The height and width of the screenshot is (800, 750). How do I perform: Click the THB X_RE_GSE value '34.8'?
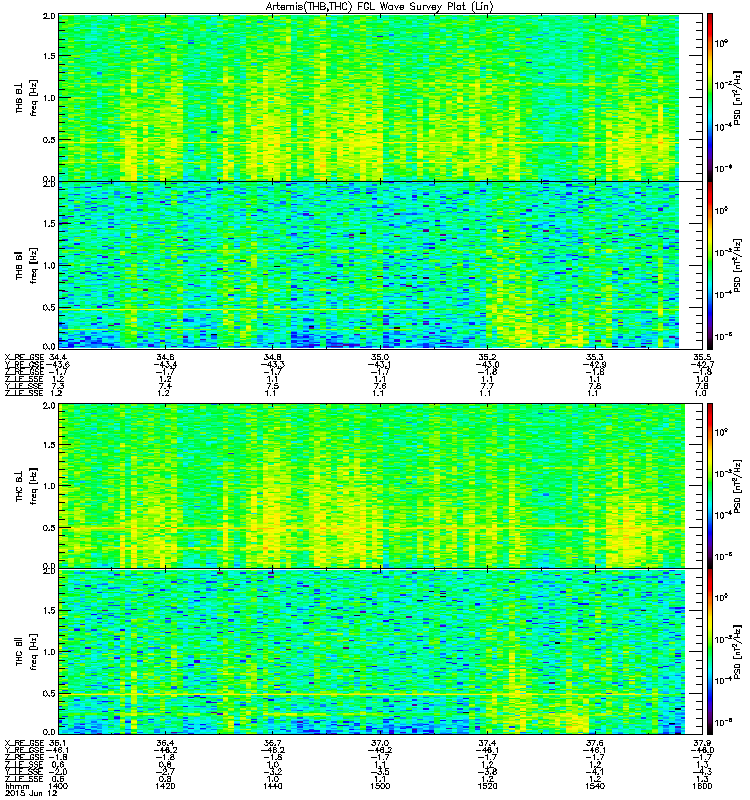[x=272, y=357]
